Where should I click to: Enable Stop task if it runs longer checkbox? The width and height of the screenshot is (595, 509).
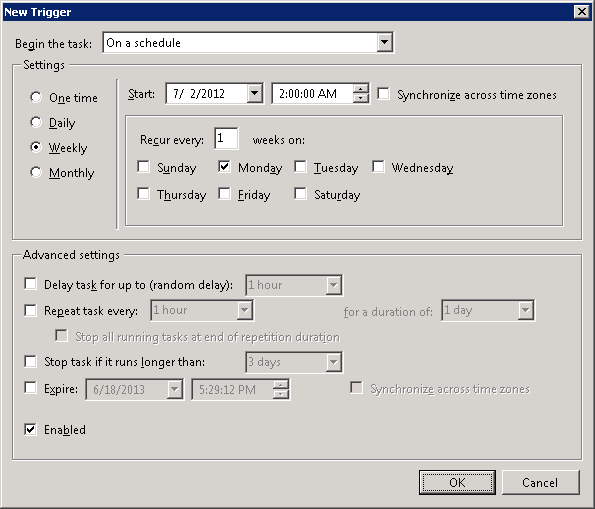(x=30, y=361)
